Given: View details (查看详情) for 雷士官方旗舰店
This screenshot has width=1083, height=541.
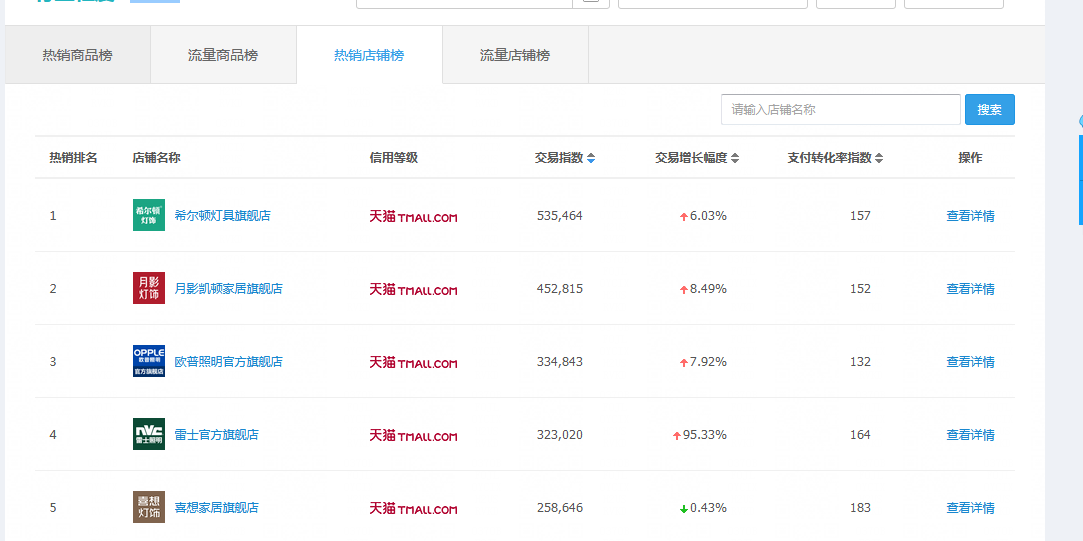Looking at the screenshot, I should [970, 435].
